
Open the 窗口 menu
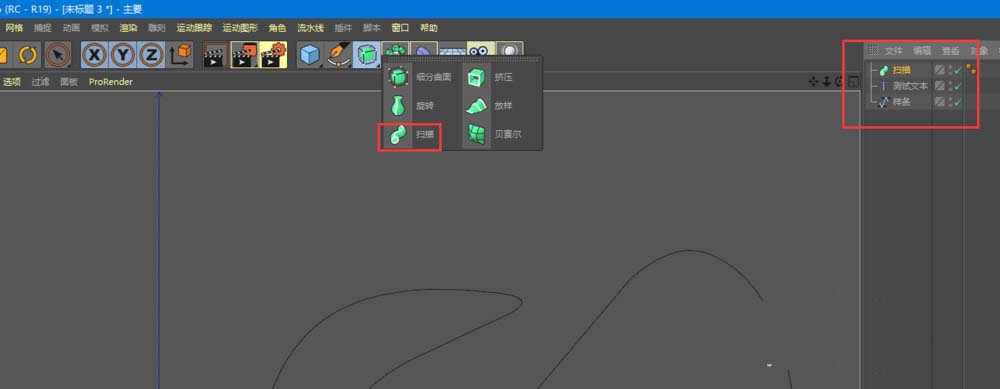tap(401, 28)
